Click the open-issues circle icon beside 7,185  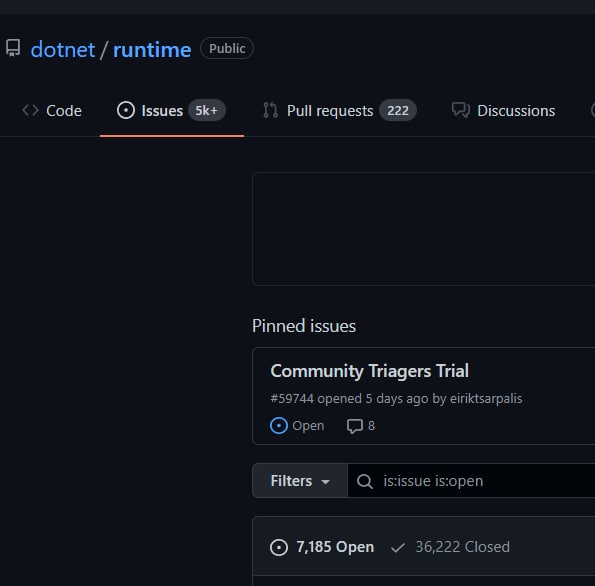pos(279,547)
